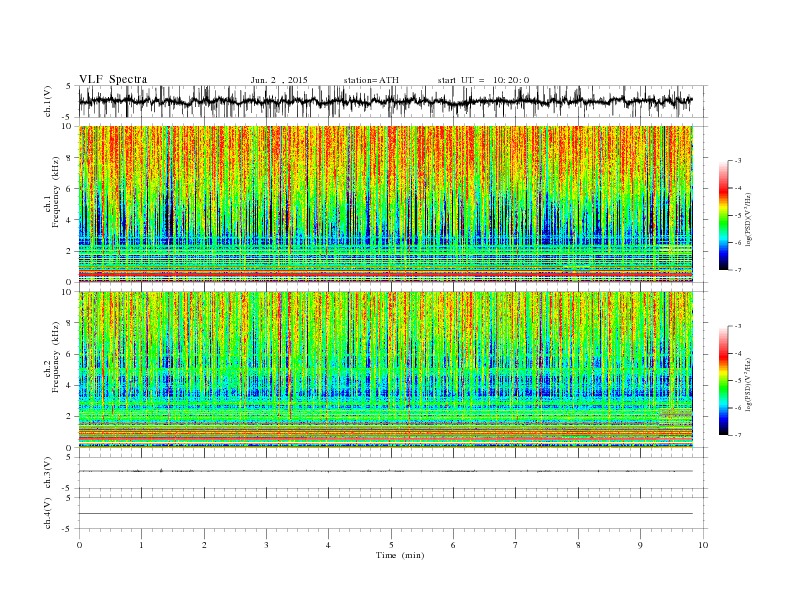Screen dimensions: 792x612
Task: Click the log(PSD) label beside the ch.1 colorbar
Action: click(x=748, y=218)
